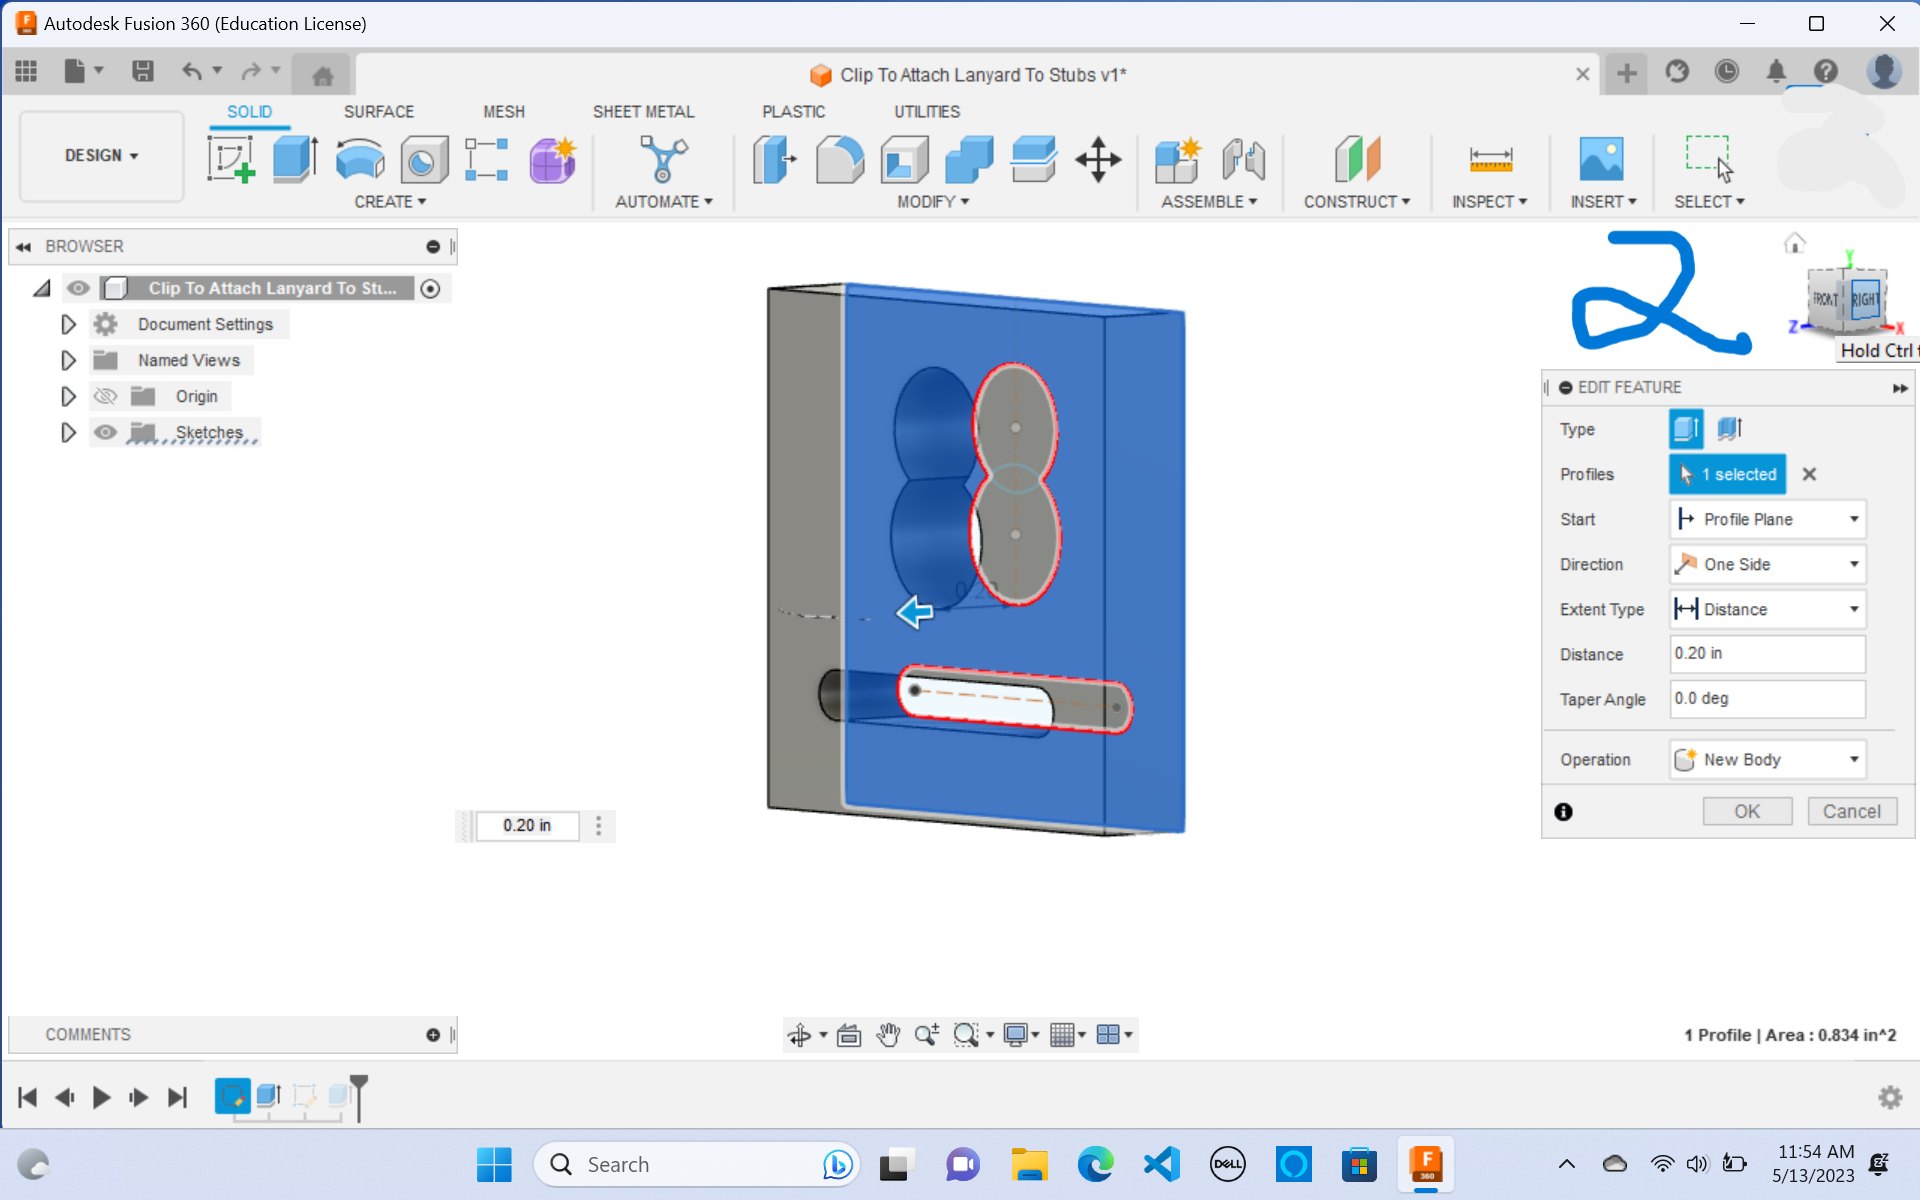
Task: Open the Fillet tool
Action: [x=839, y=160]
